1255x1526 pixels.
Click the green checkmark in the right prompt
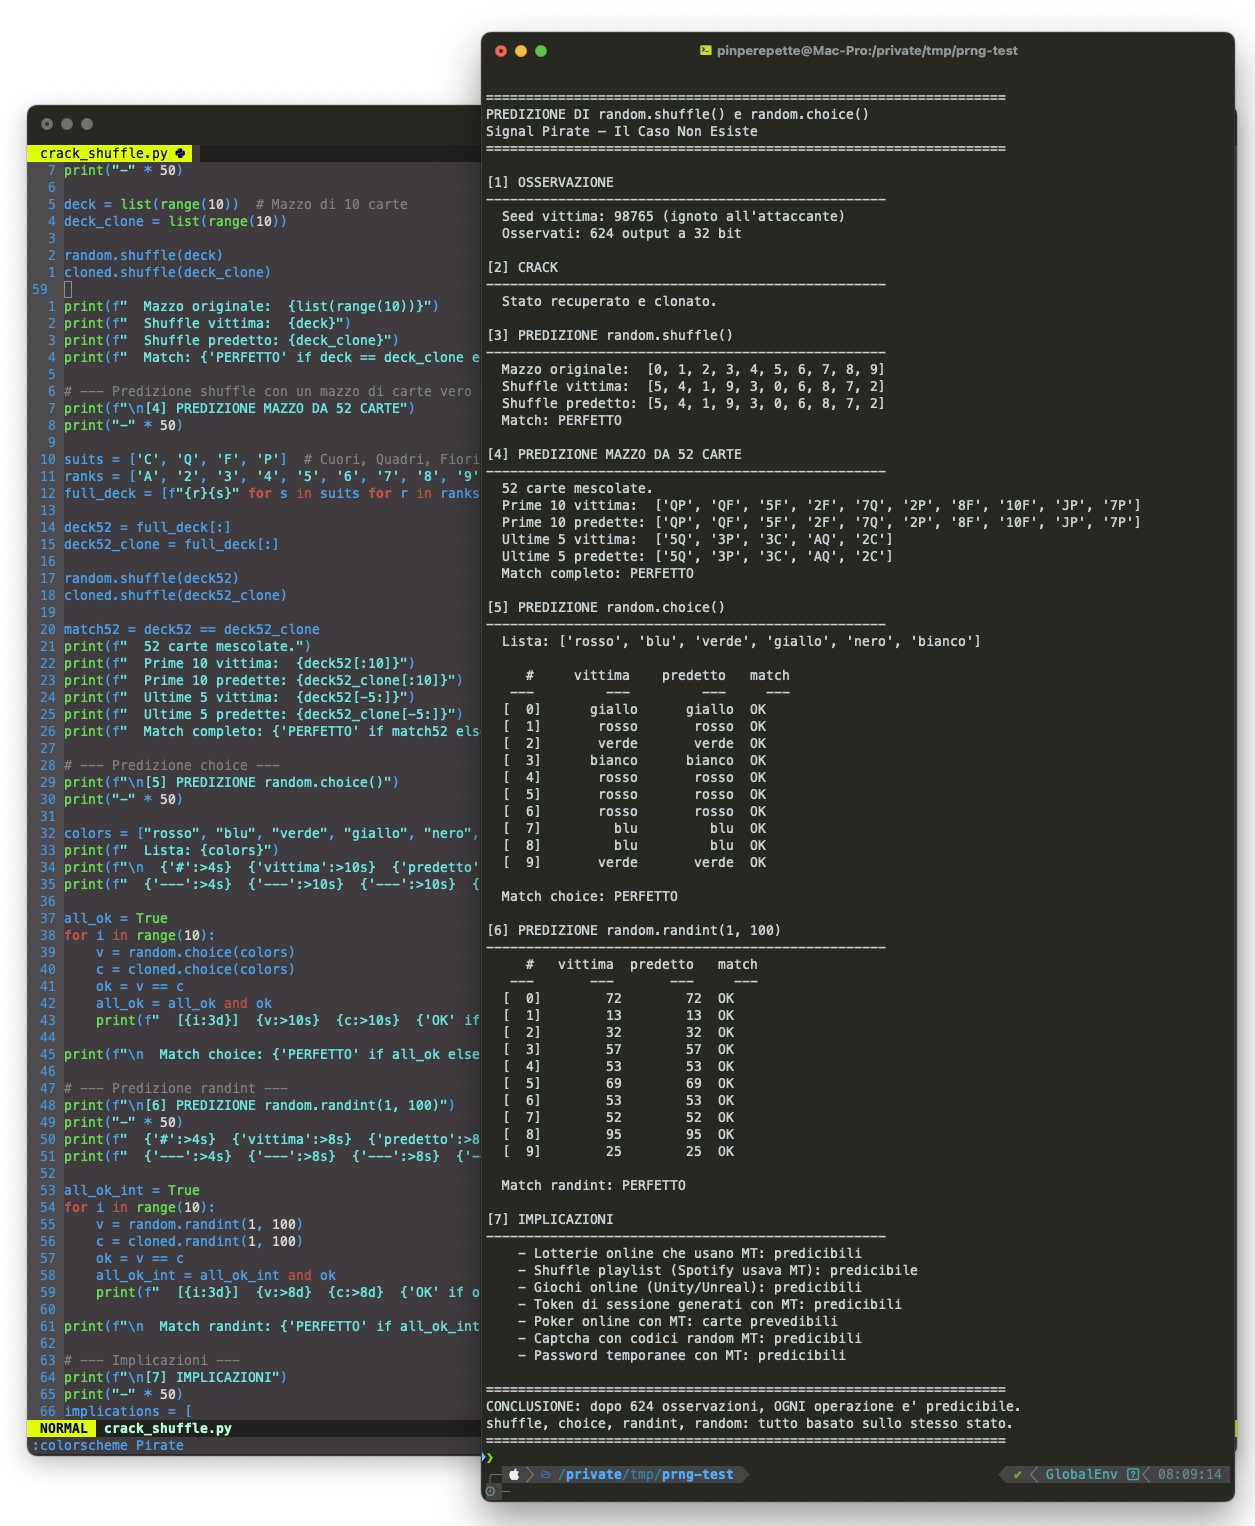[x=1017, y=1474]
